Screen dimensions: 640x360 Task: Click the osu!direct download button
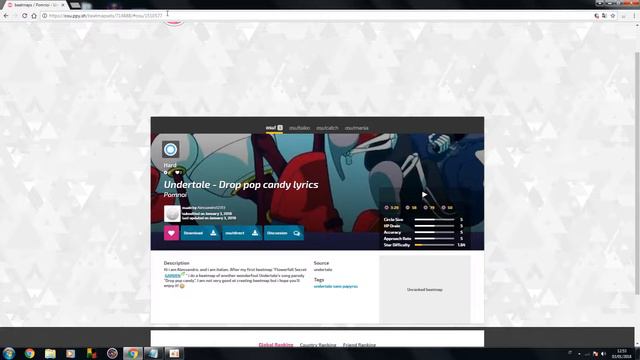click(242, 233)
